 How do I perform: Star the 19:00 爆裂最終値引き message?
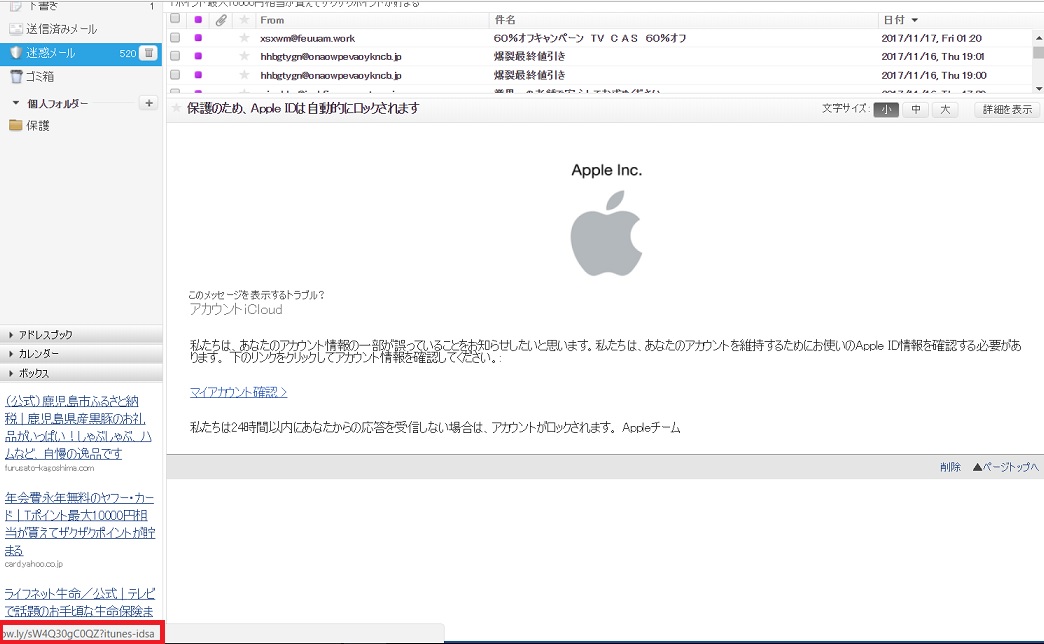pos(244,75)
